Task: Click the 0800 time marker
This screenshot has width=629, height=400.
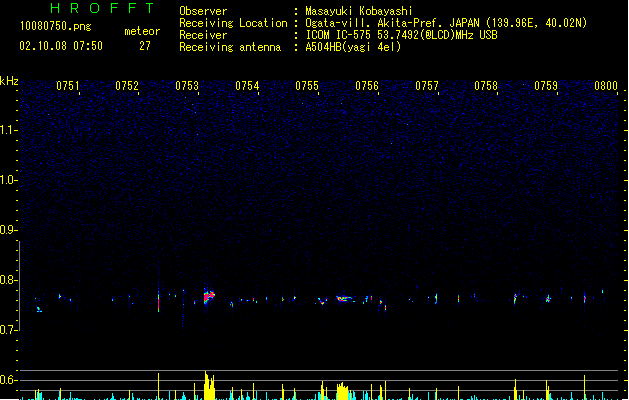Action: (606, 86)
